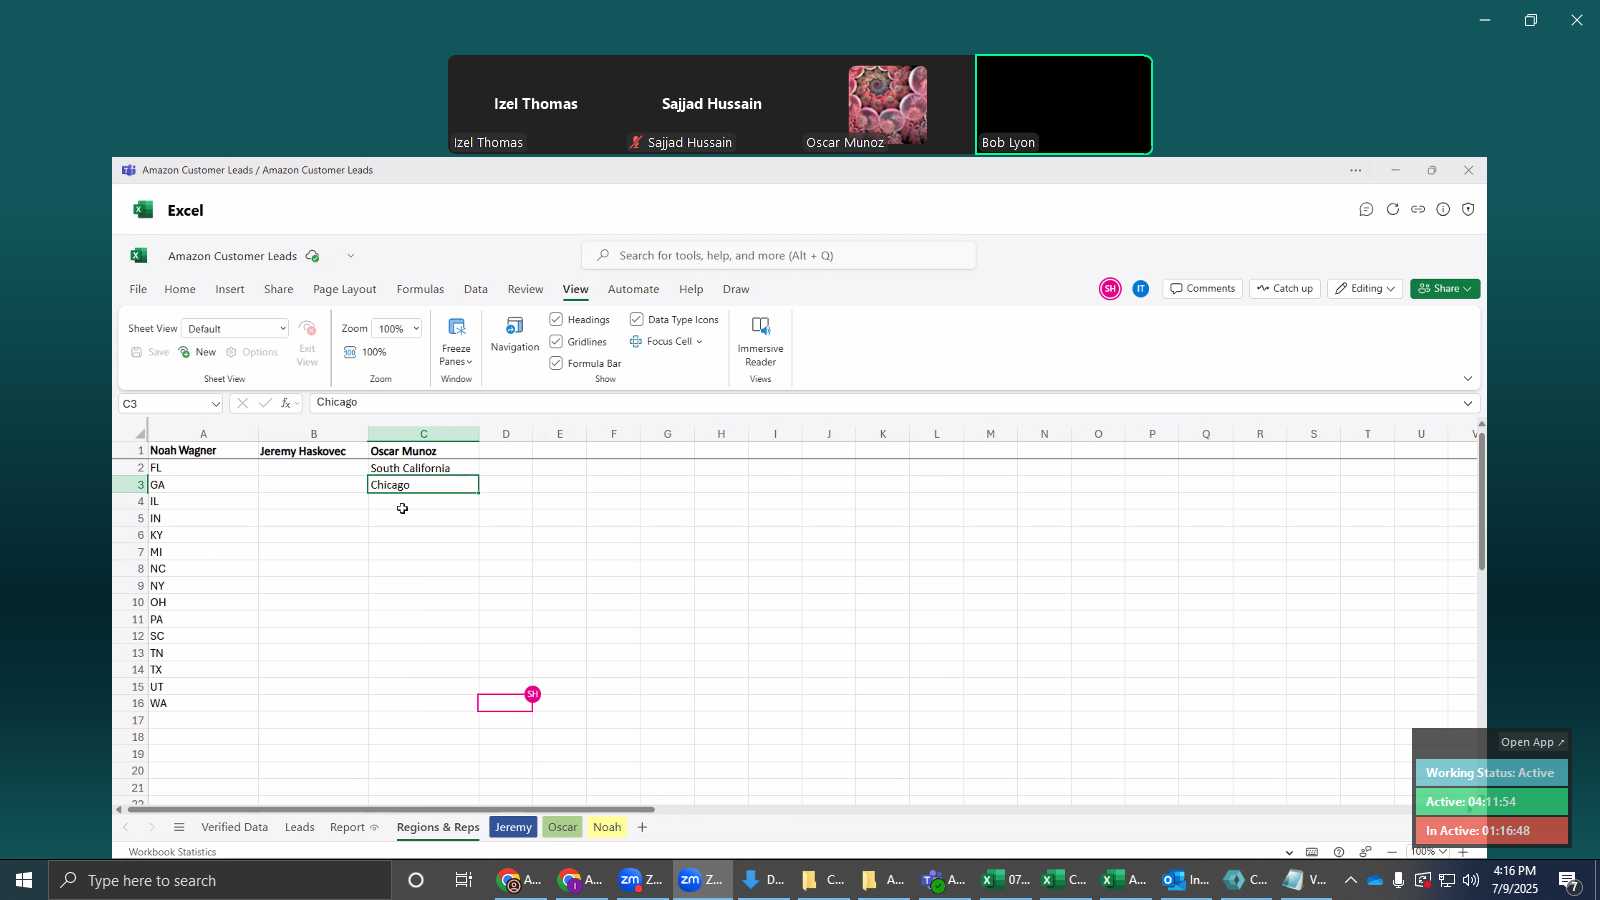Cancel the formula bar entry with X

pos(243,403)
